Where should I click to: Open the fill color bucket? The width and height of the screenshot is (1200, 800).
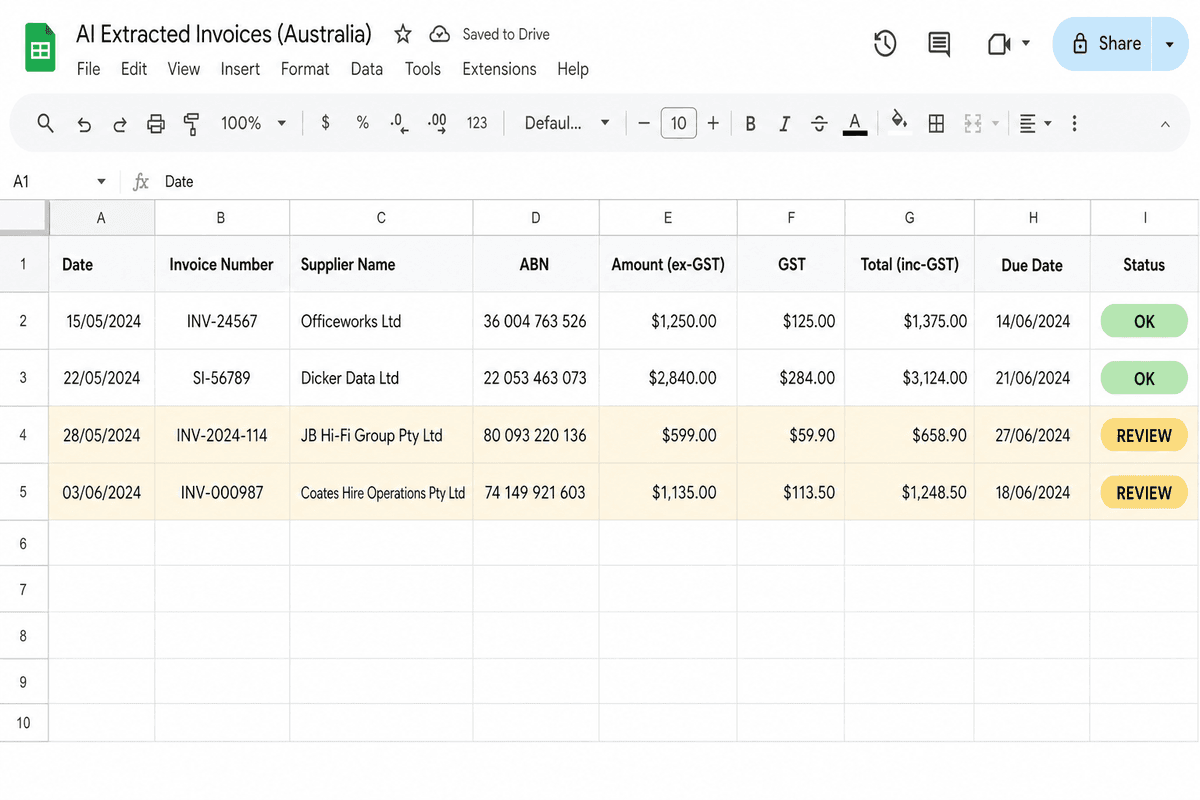899,122
